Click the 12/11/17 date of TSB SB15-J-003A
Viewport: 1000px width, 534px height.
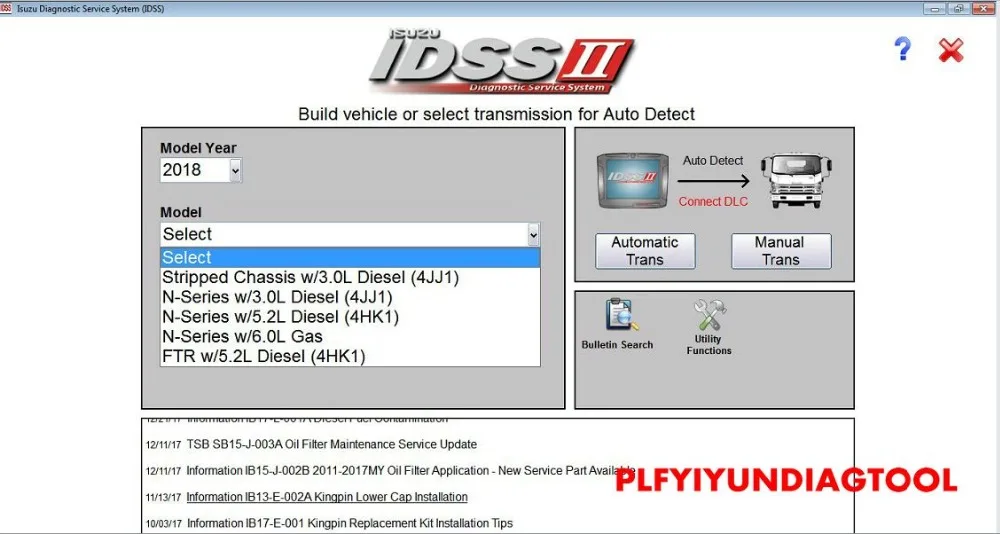tap(163, 445)
